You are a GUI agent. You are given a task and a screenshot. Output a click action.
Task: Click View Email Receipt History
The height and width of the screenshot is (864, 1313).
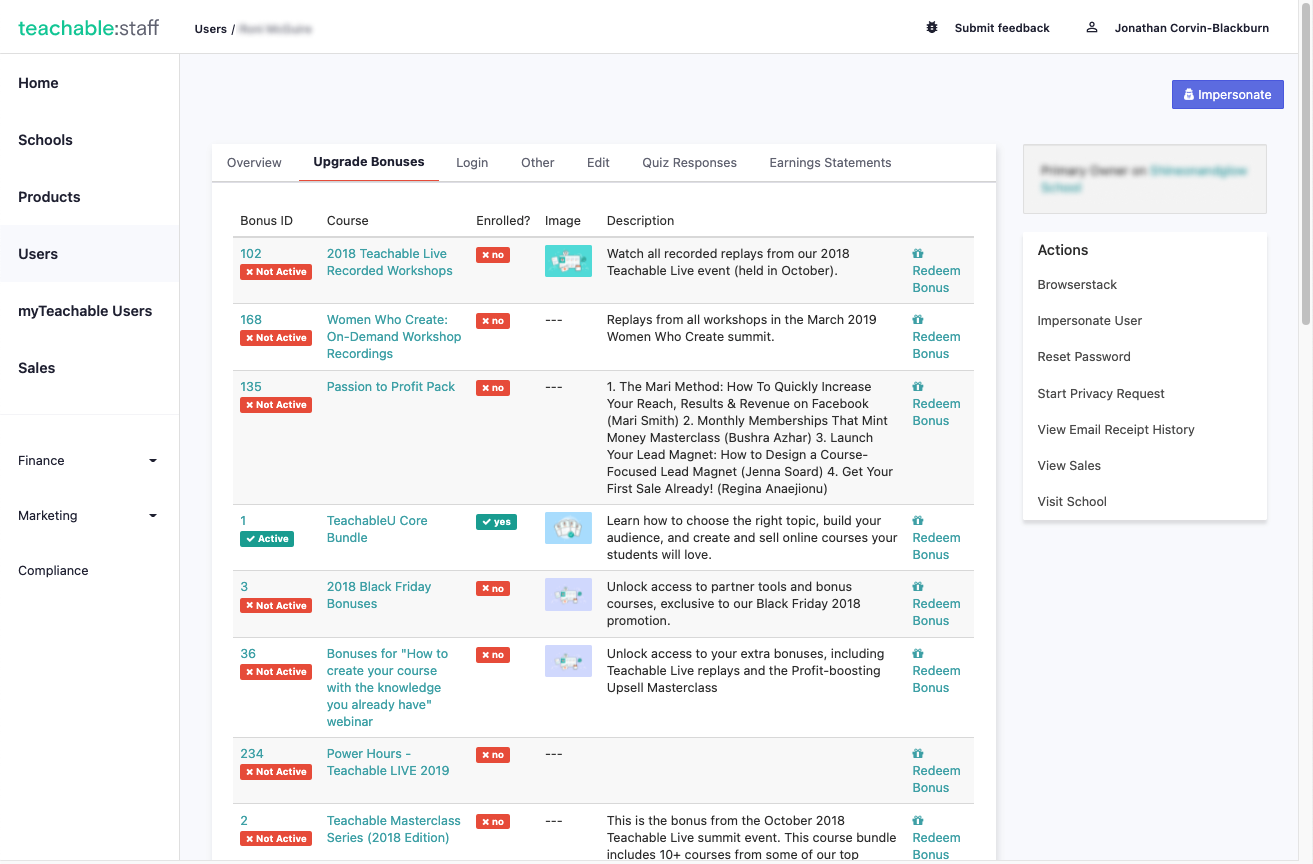[x=1116, y=430]
